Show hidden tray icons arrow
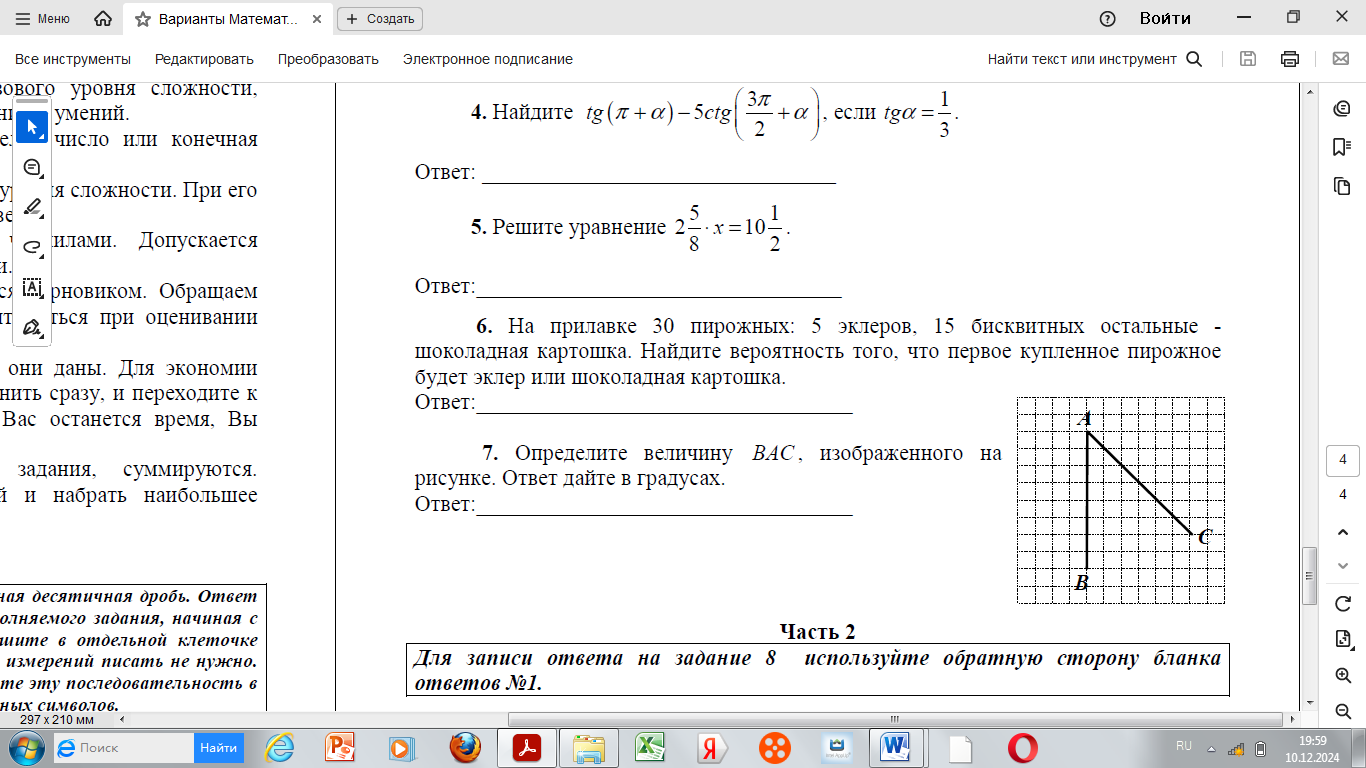The height and width of the screenshot is (768, 1366). 1212,748
